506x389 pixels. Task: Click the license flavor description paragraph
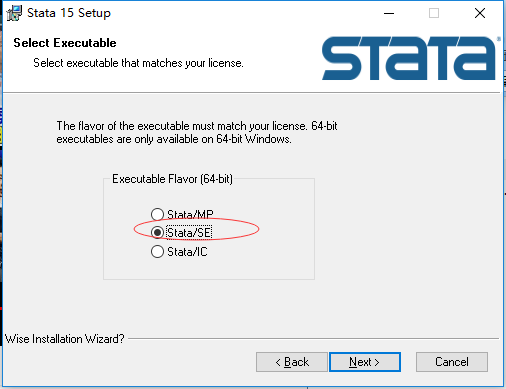point(197,132)
